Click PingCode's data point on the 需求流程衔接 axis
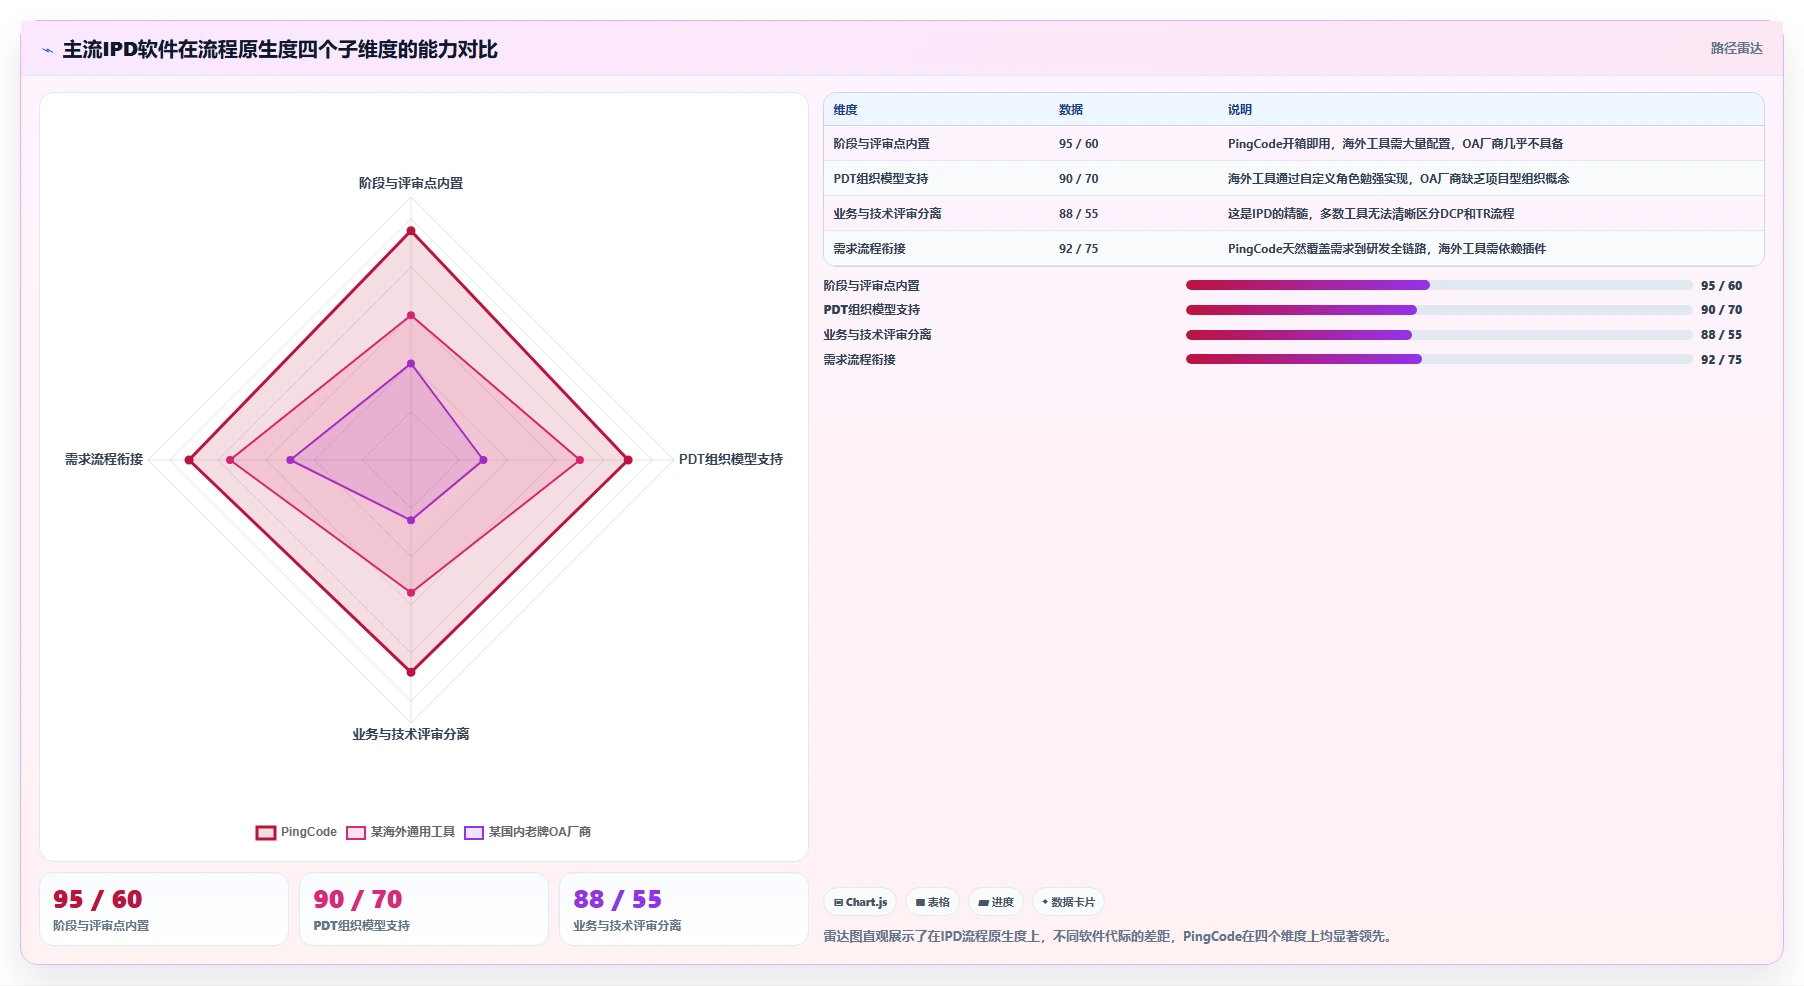The height and width of the screenshot is (986, 1804). point(189,460)
